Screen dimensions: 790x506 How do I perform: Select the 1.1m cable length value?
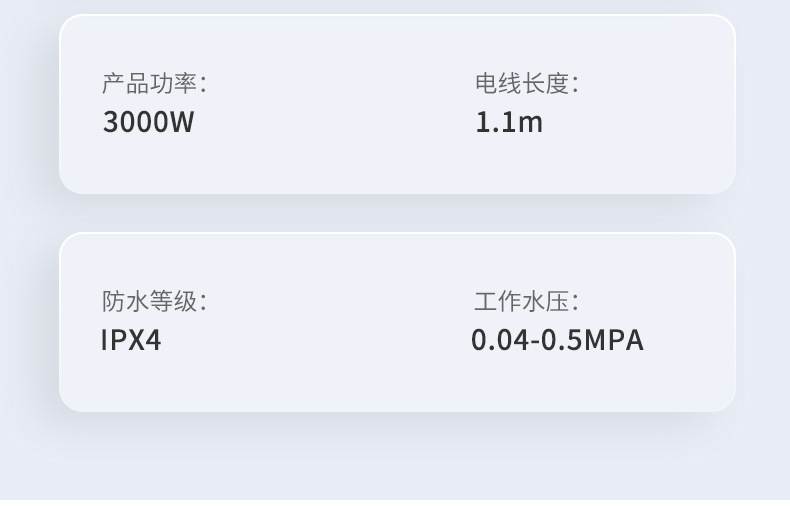click(509, 122)
